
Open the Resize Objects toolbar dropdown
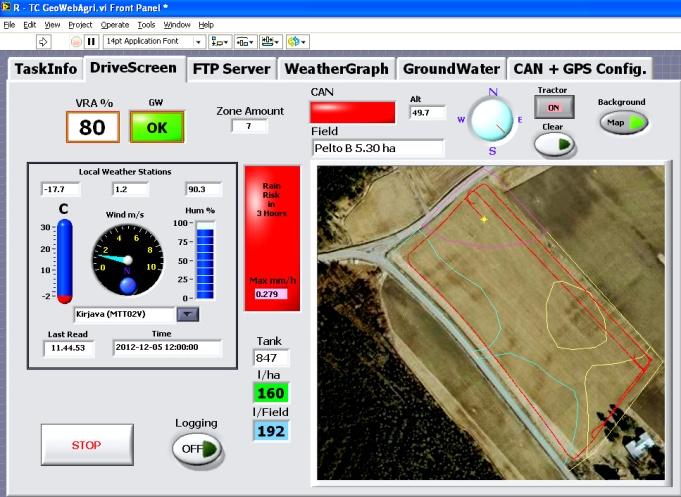click(x=271, y=42)
